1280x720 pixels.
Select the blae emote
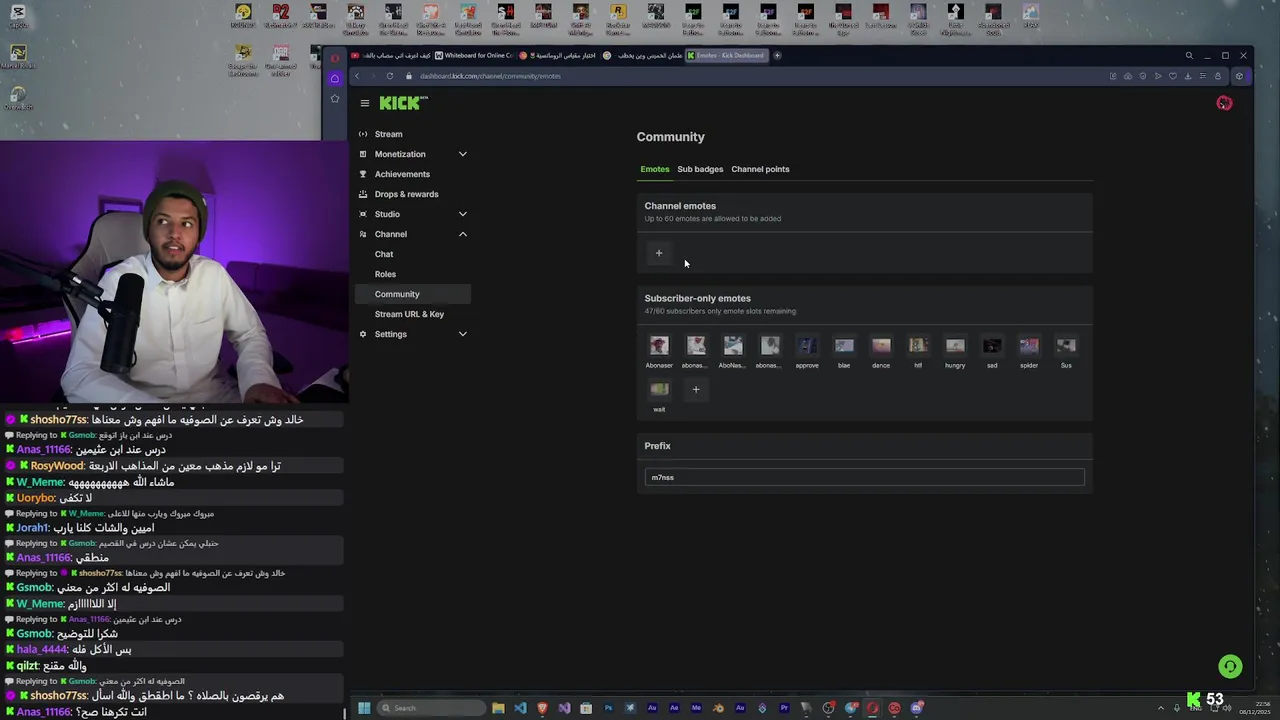(844, 346)
